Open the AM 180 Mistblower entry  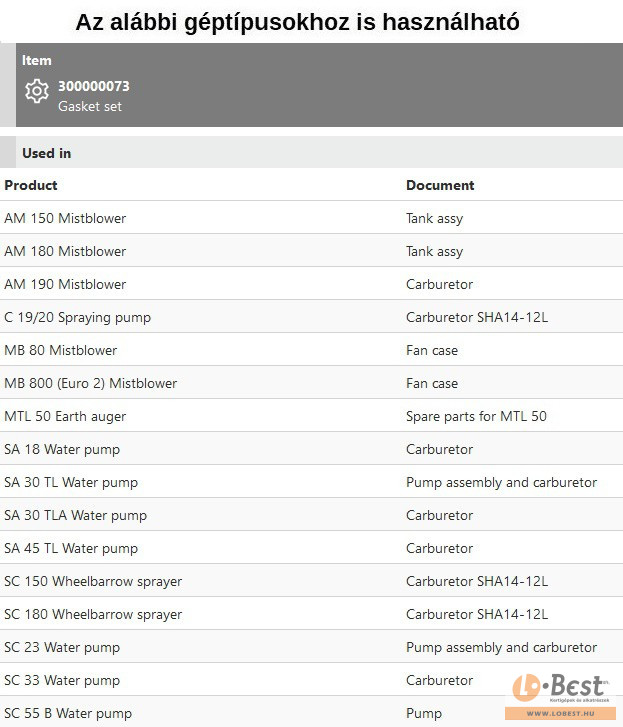[65, 251]
